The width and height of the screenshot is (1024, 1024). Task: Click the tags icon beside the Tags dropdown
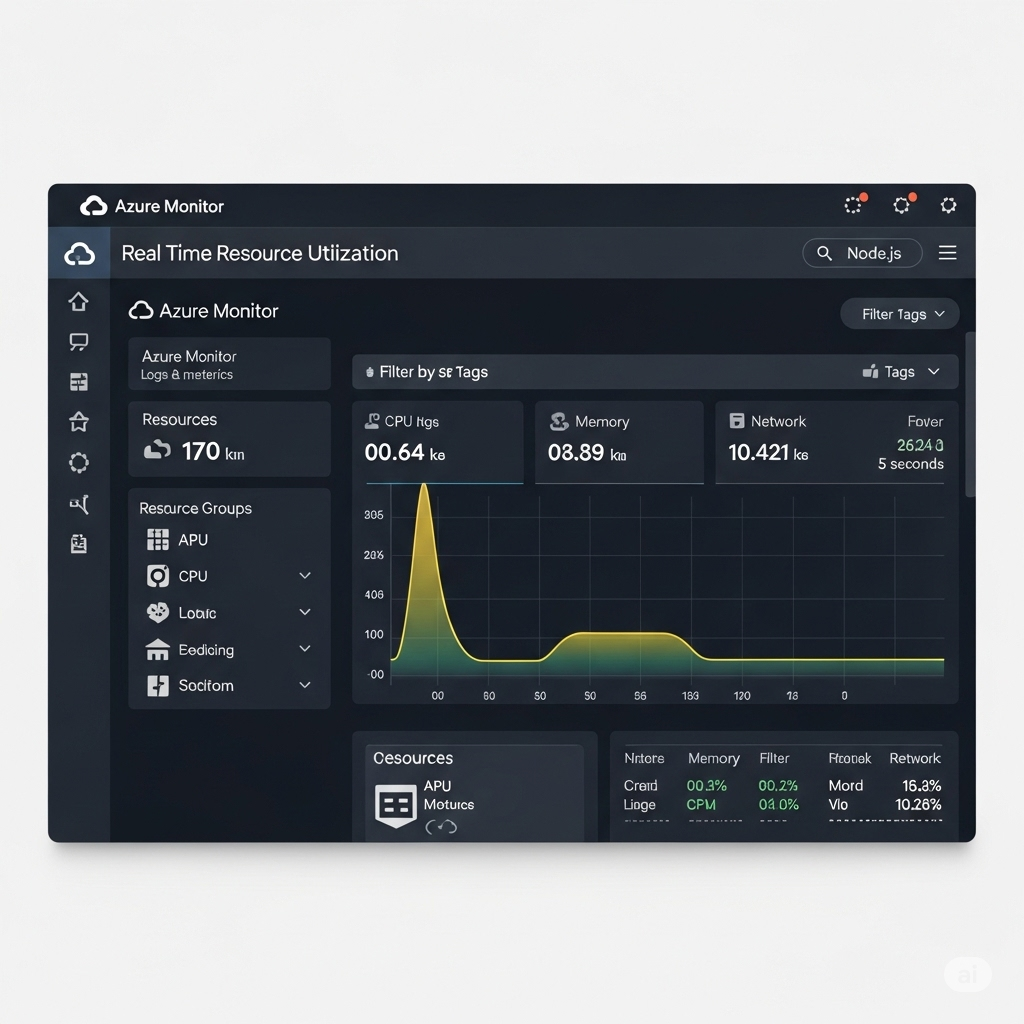[x=871, y=372]
